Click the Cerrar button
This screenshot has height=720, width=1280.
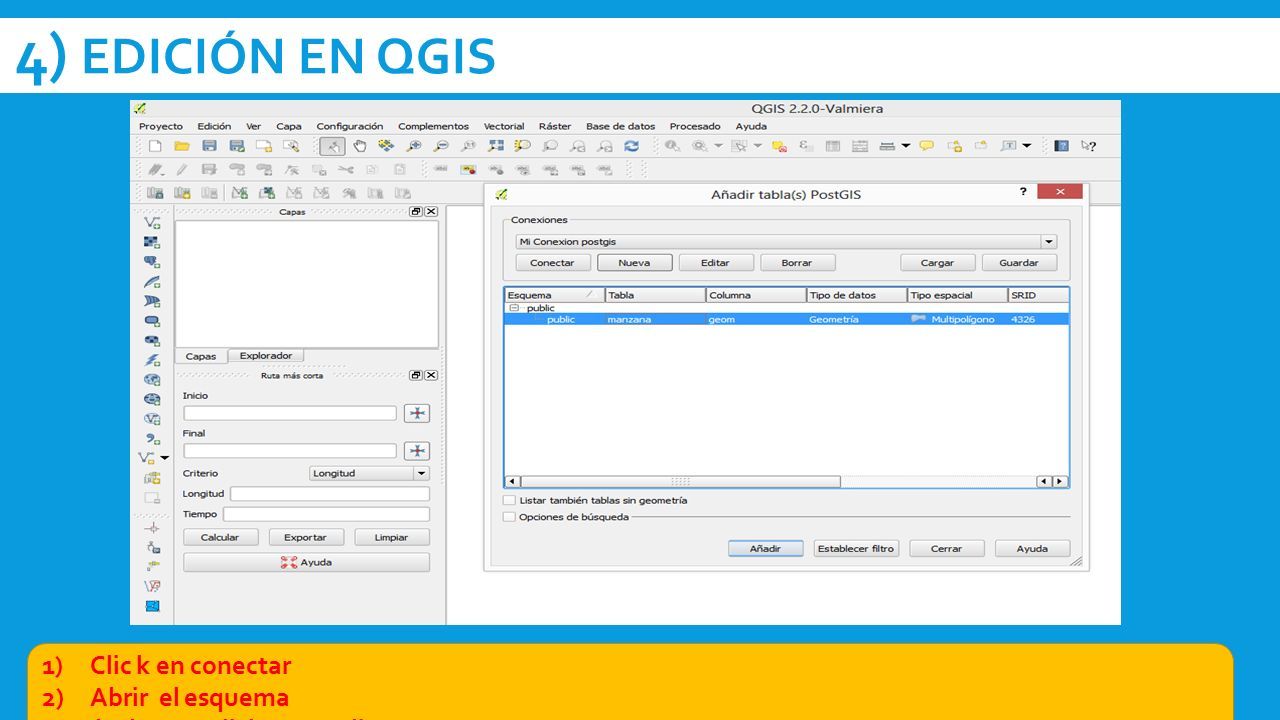946,548
